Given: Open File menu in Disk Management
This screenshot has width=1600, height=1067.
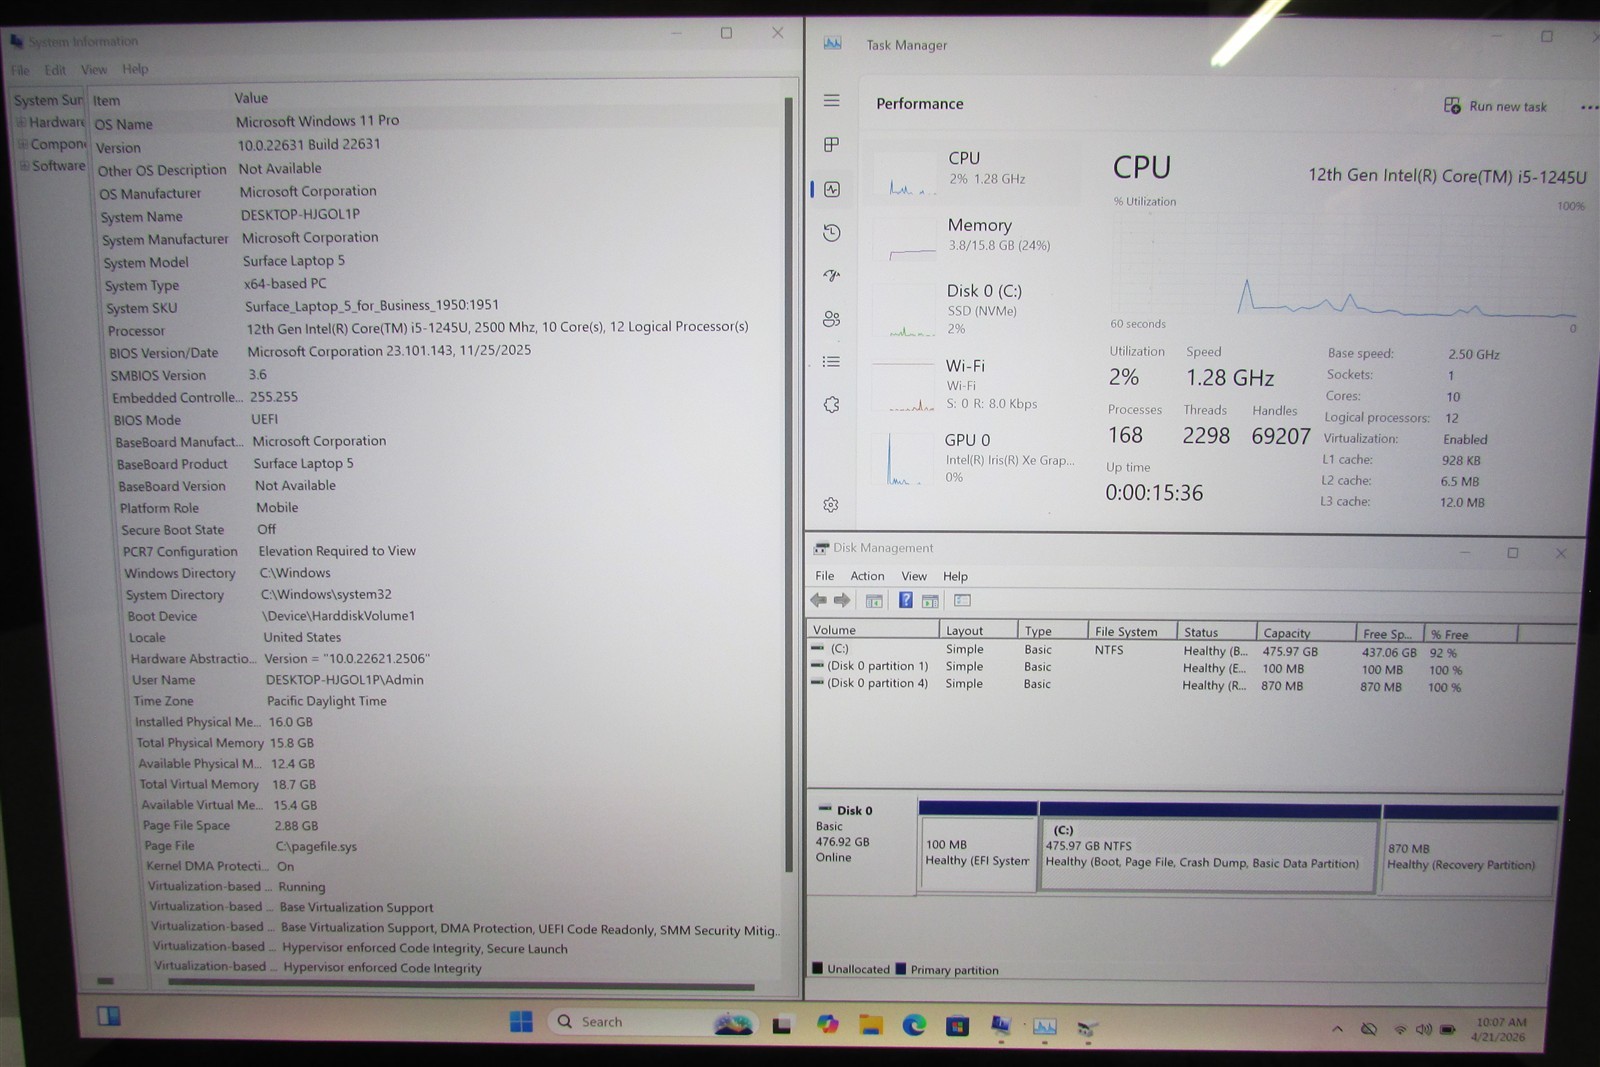Looking at the screenshot, I should tap(824, 576).
